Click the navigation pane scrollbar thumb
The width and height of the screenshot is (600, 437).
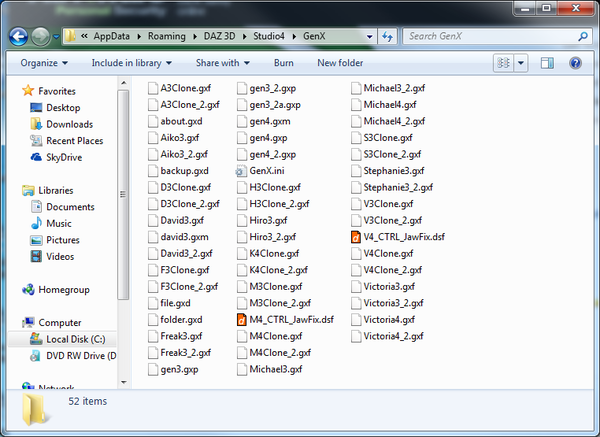tap(123, 194)
